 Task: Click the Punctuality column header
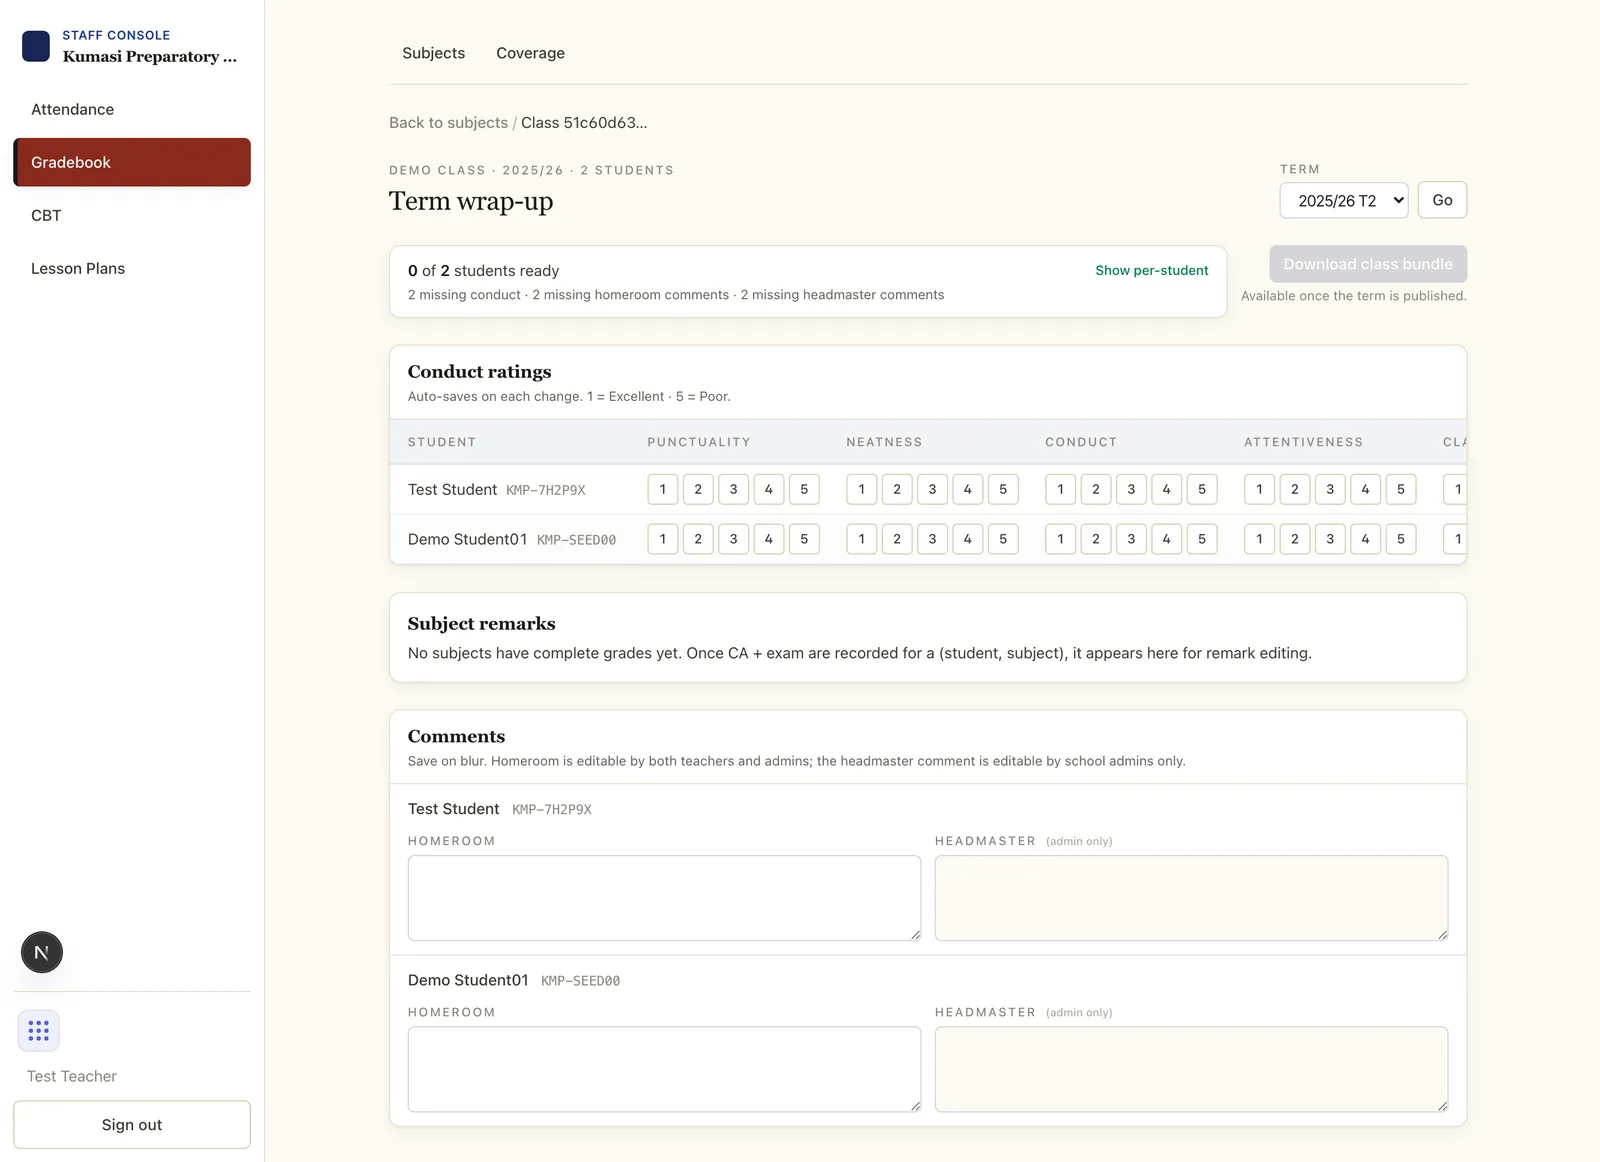(698, 442)
